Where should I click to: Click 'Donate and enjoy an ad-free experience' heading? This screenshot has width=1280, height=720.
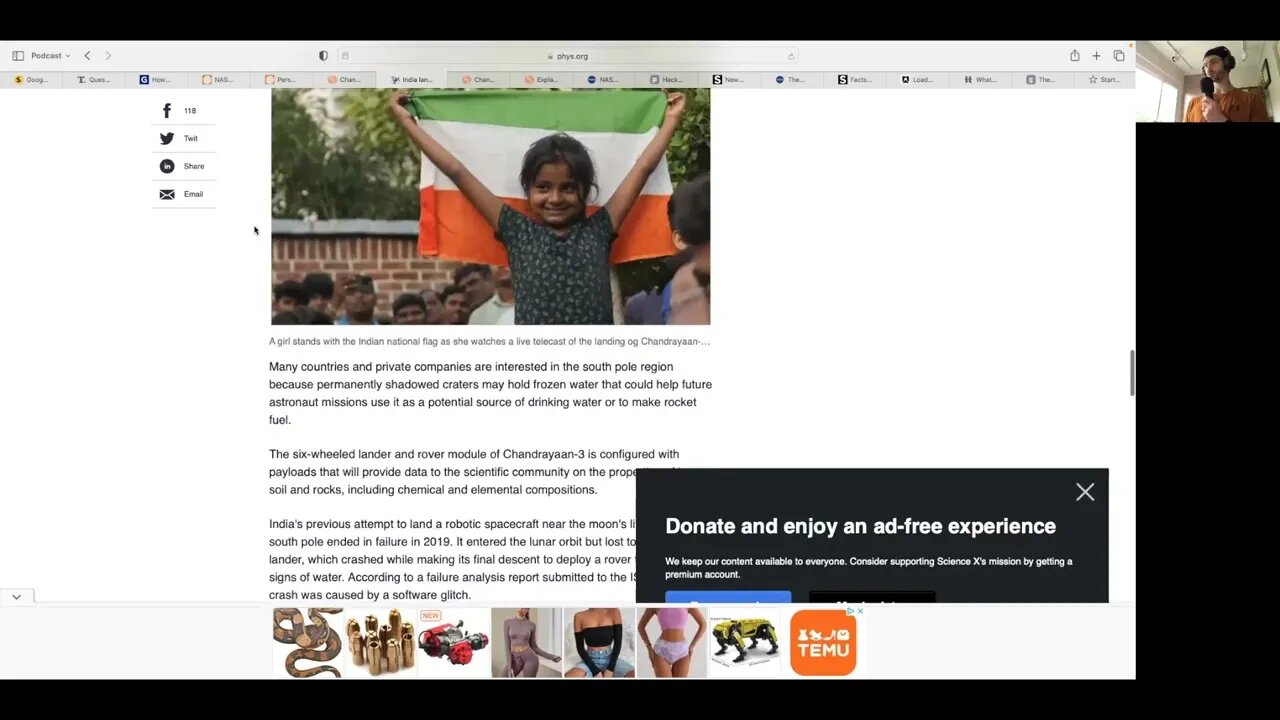click(860, 526)
